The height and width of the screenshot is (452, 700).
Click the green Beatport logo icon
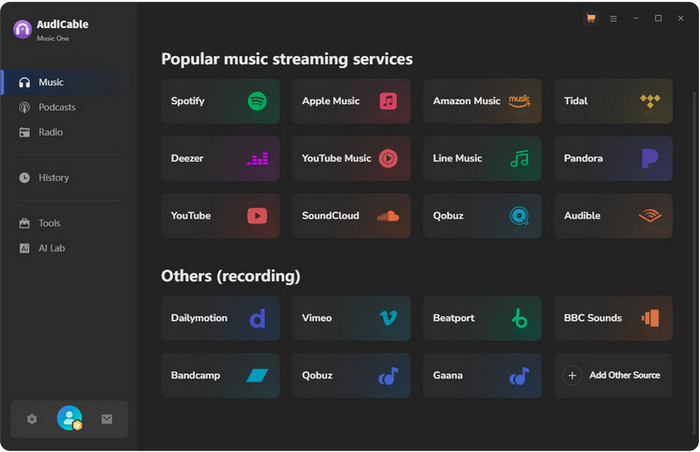click(x=519, y=318)
